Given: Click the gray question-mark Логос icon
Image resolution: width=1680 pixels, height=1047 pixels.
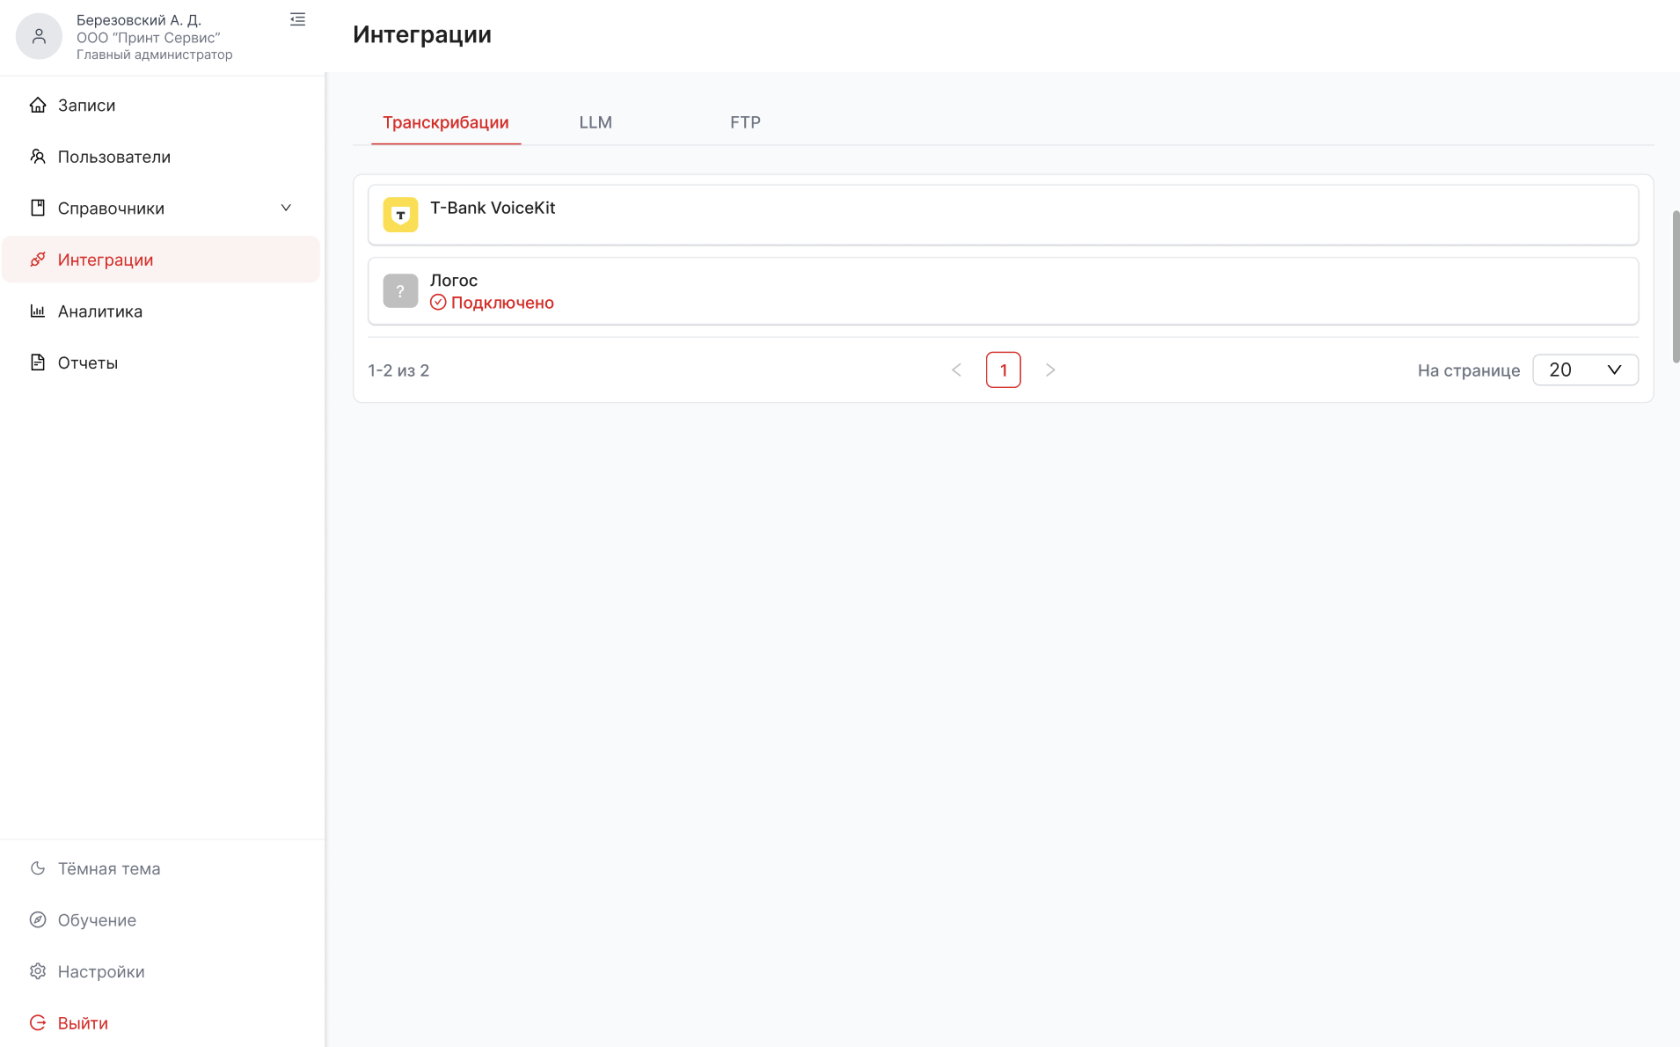Looking at the screenshot, I should click(x=401, y=291).
